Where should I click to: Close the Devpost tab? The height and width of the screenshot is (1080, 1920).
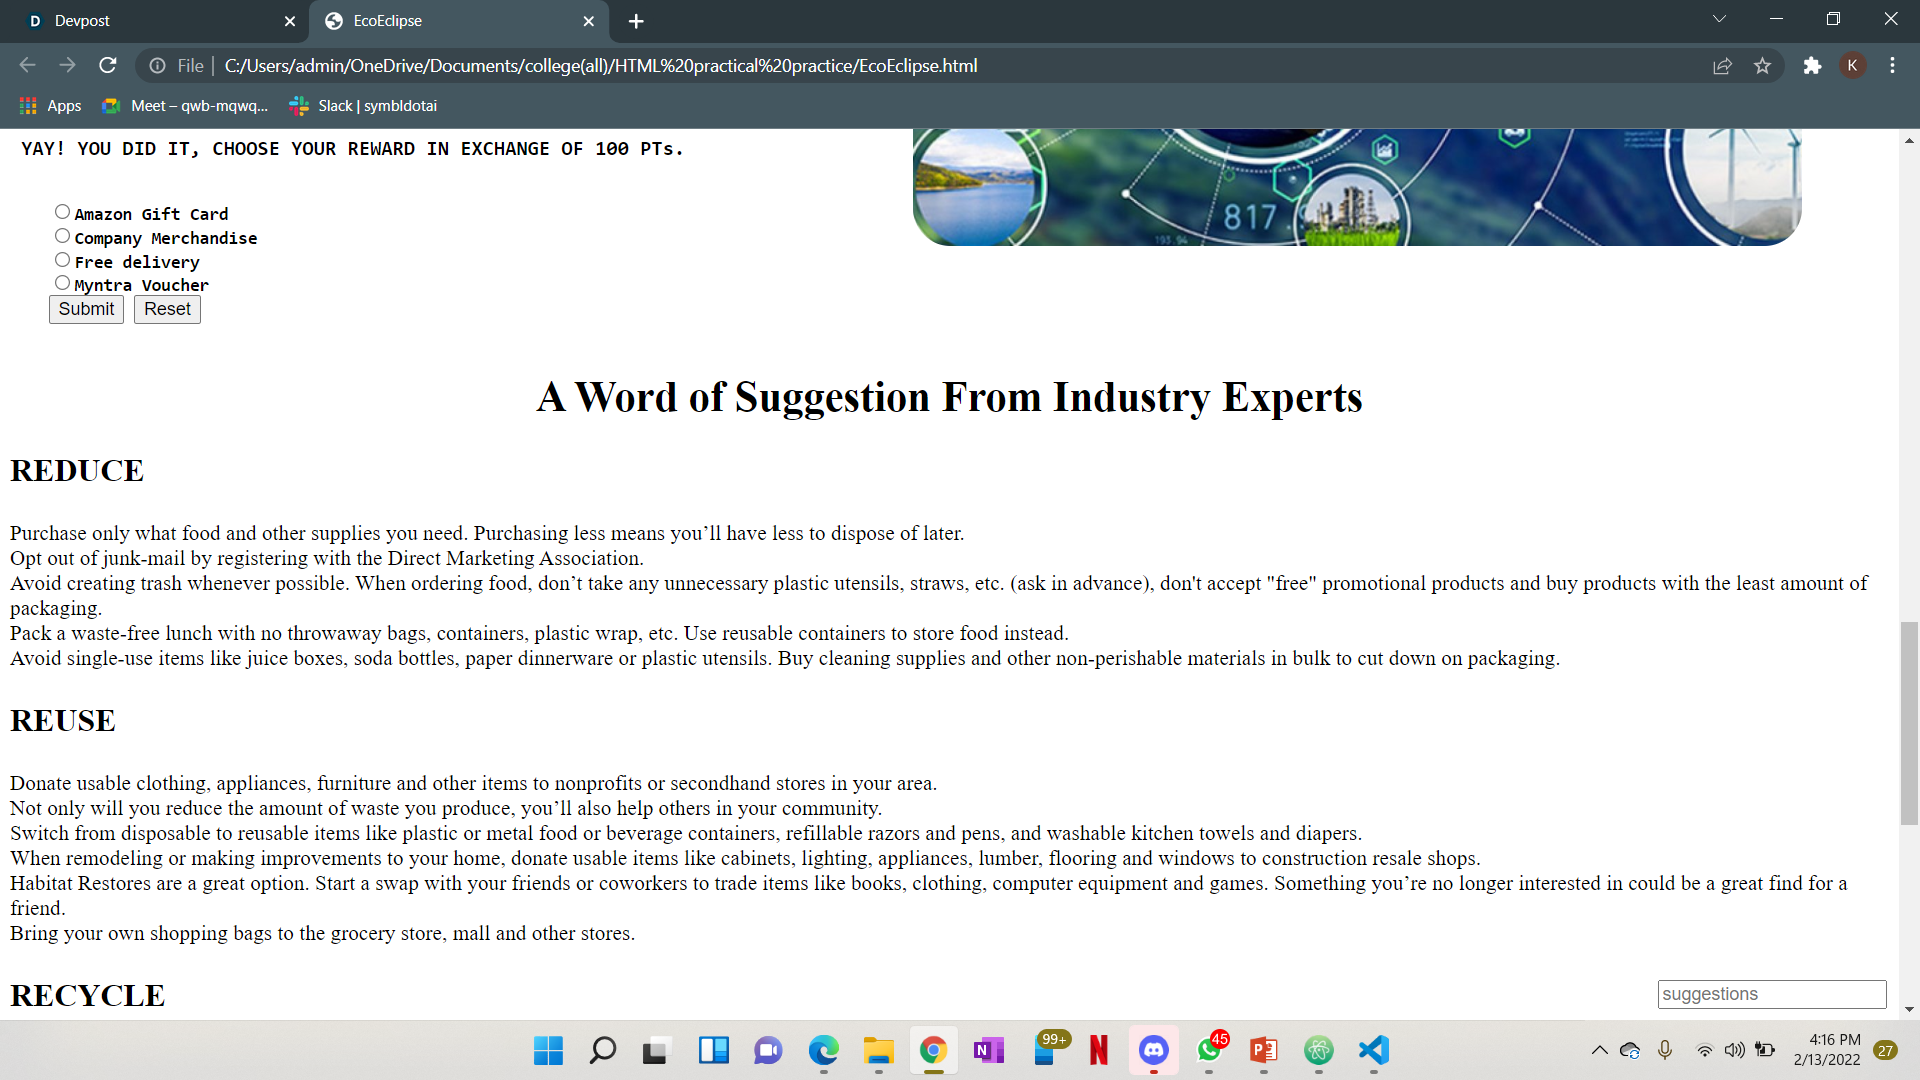pos(290,21)
